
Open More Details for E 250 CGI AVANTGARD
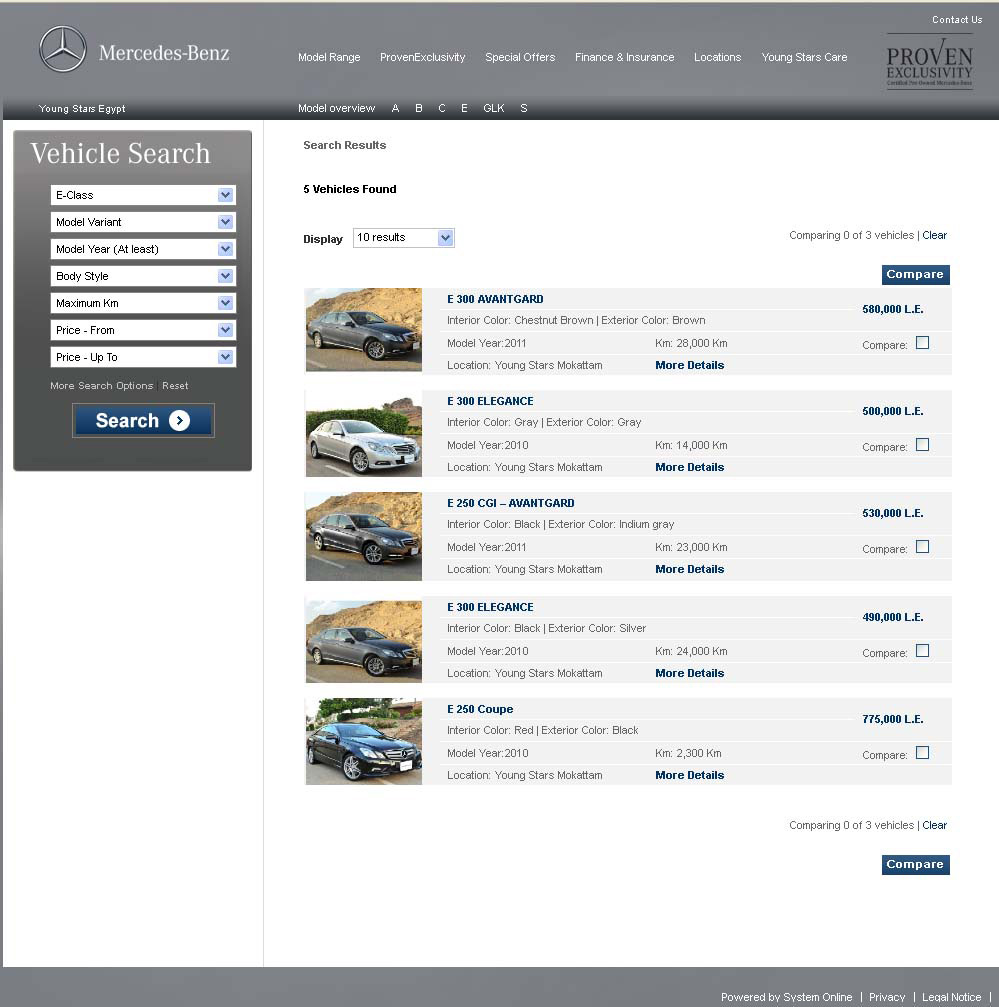690,570
